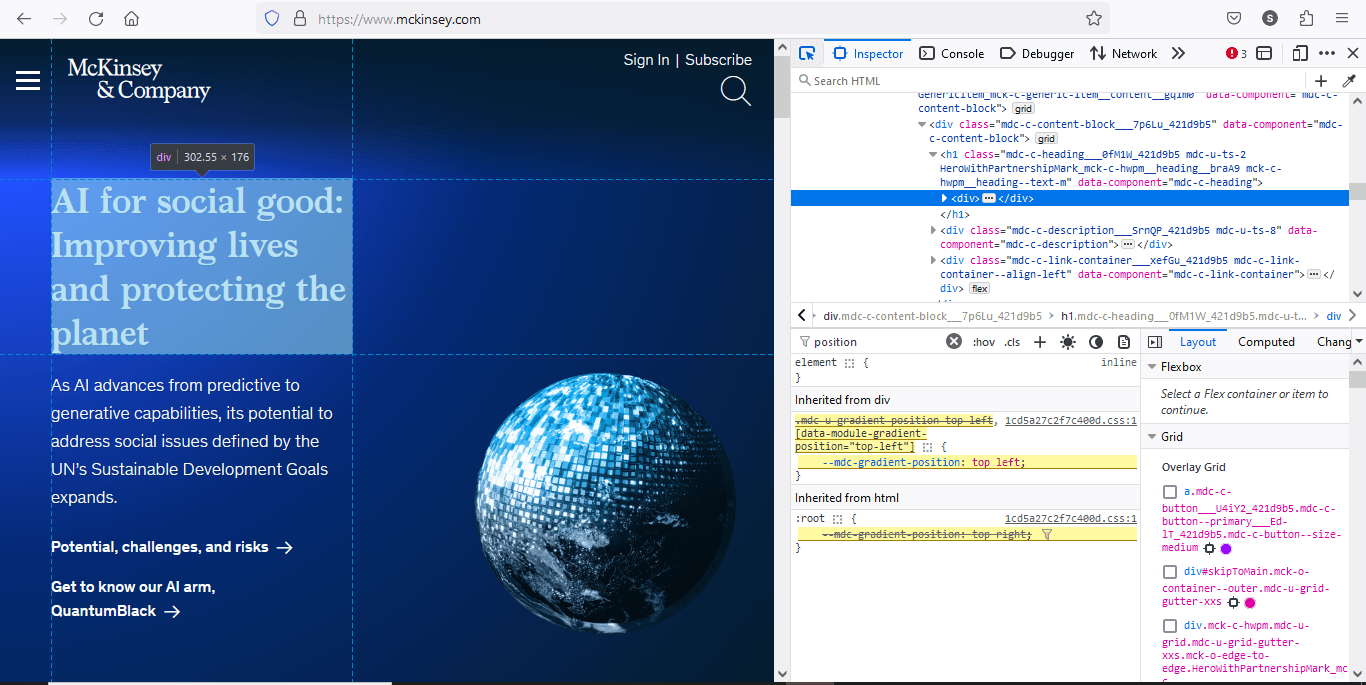Screen dimensions: 1366x685
Task: Bookmark this page with star icon
Action: click(x=1094, y=19)
